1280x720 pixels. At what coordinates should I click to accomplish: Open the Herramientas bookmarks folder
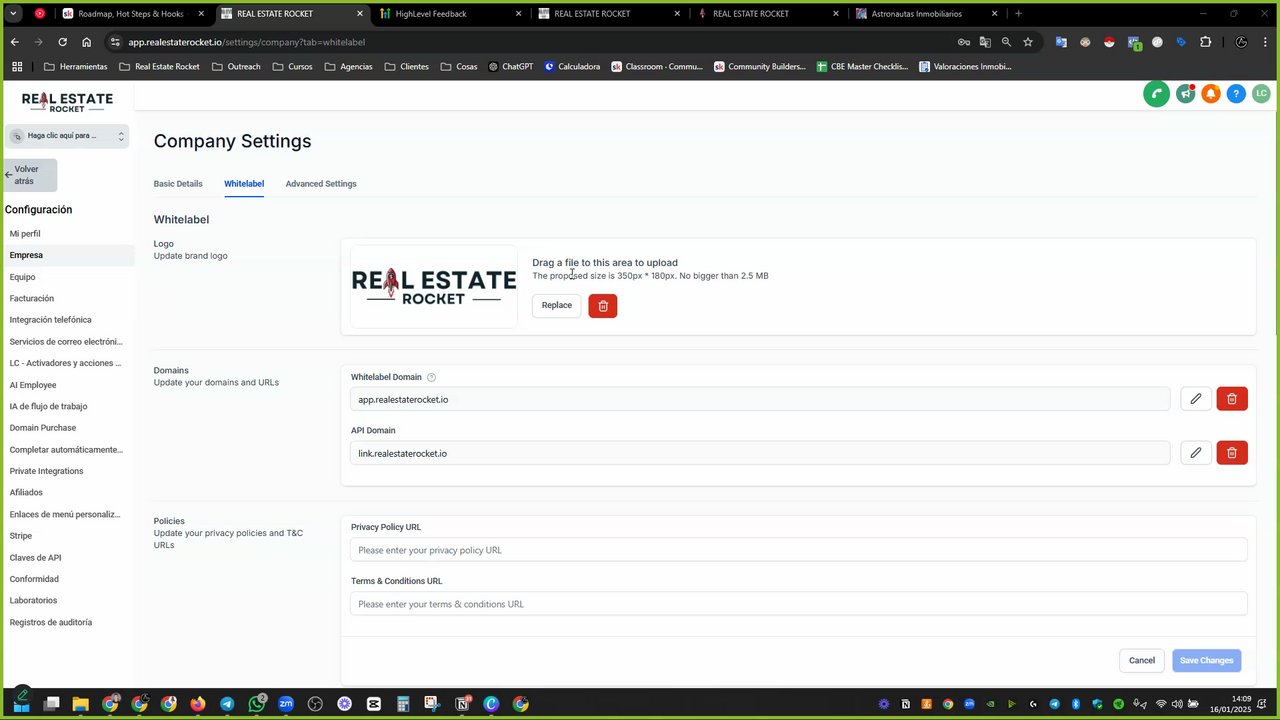(75, 66)
